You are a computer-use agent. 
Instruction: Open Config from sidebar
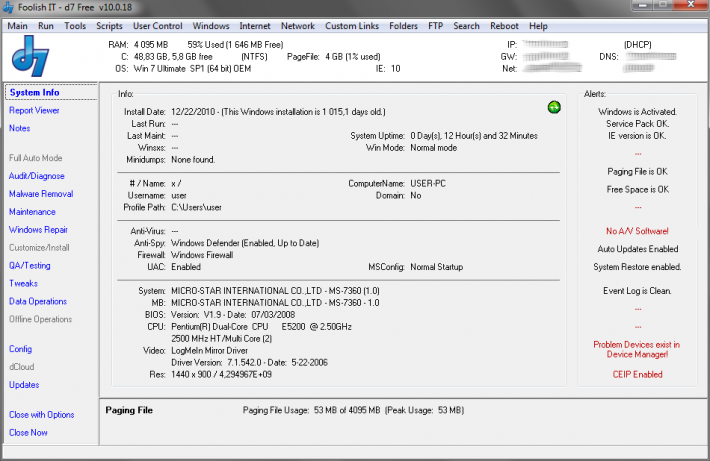[x=20, y=349]
